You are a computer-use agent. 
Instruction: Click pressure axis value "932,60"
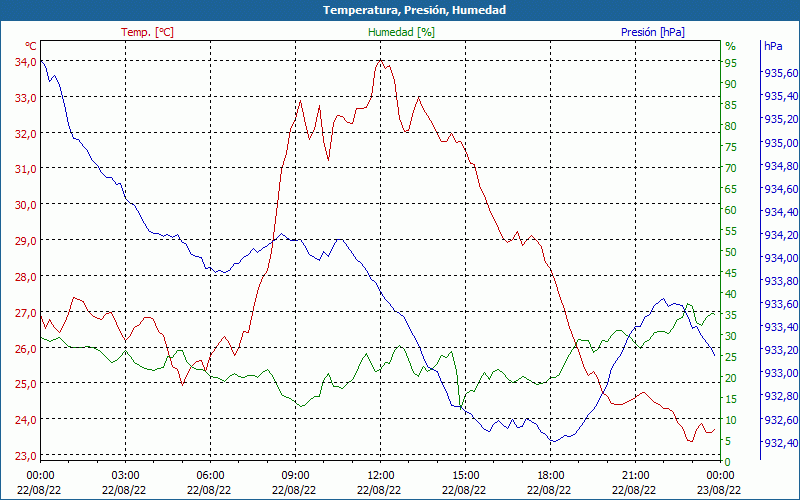click(x=781, y=419)
